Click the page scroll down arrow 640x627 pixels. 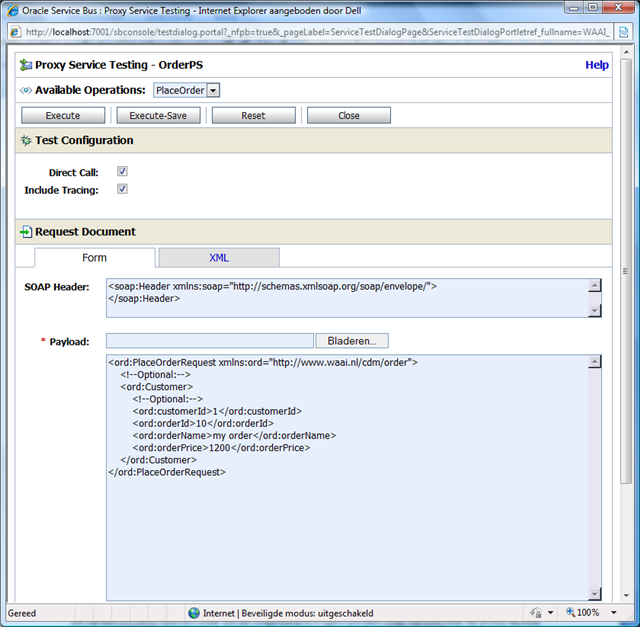click(626, 596)
